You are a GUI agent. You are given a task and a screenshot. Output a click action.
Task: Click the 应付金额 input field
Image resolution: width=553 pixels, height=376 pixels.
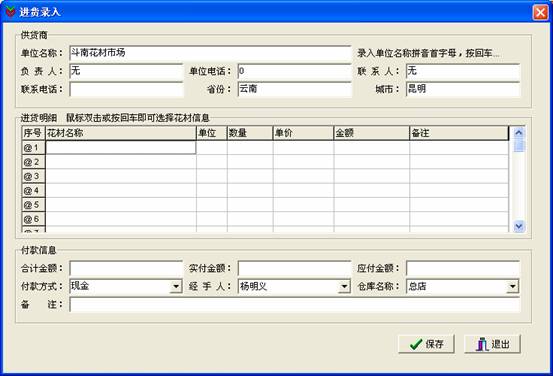pyautogui.click(x=463, y=268)
